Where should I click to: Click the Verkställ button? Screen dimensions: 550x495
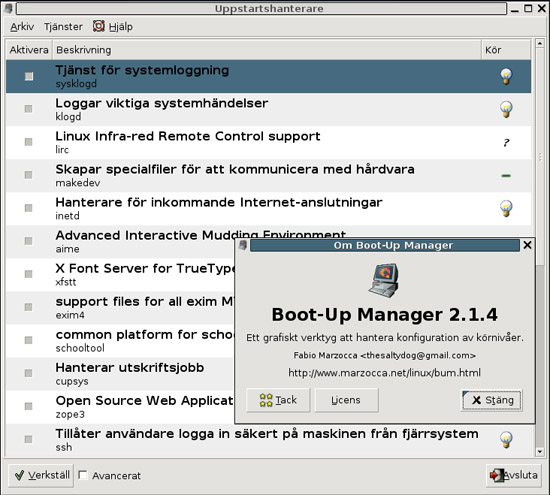(41, 475)
